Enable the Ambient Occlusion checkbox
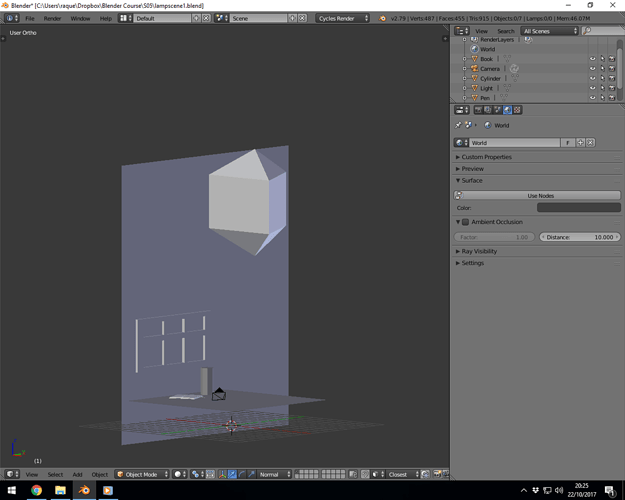The image size is (625, 500). 465,222
